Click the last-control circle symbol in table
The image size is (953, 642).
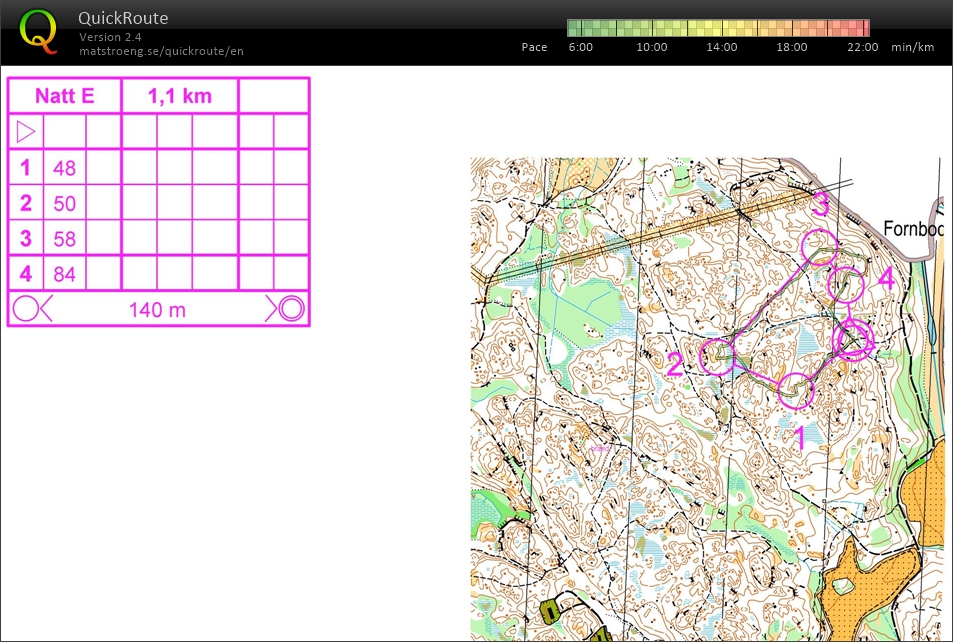pos(26,309)
